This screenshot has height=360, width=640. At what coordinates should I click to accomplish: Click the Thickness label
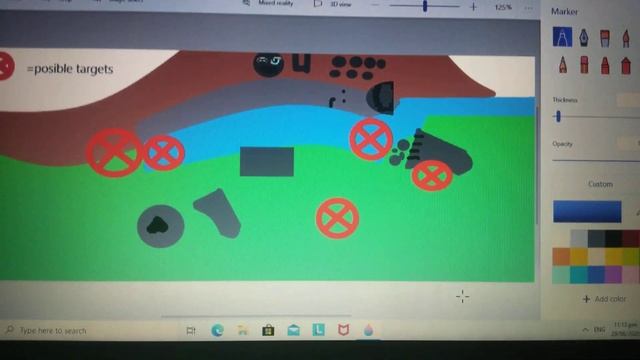pos(564,100)
